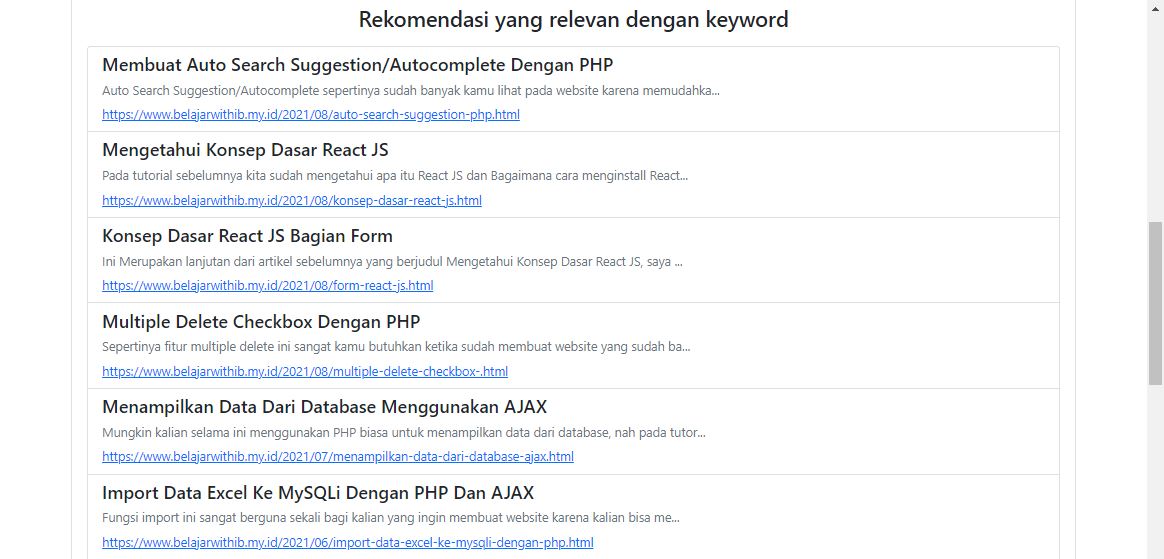Image resolution: width=1164 pixels, height=559 pixels.
Task: Open the multiple-delete-checkbox-.html link
Action: 305,371
